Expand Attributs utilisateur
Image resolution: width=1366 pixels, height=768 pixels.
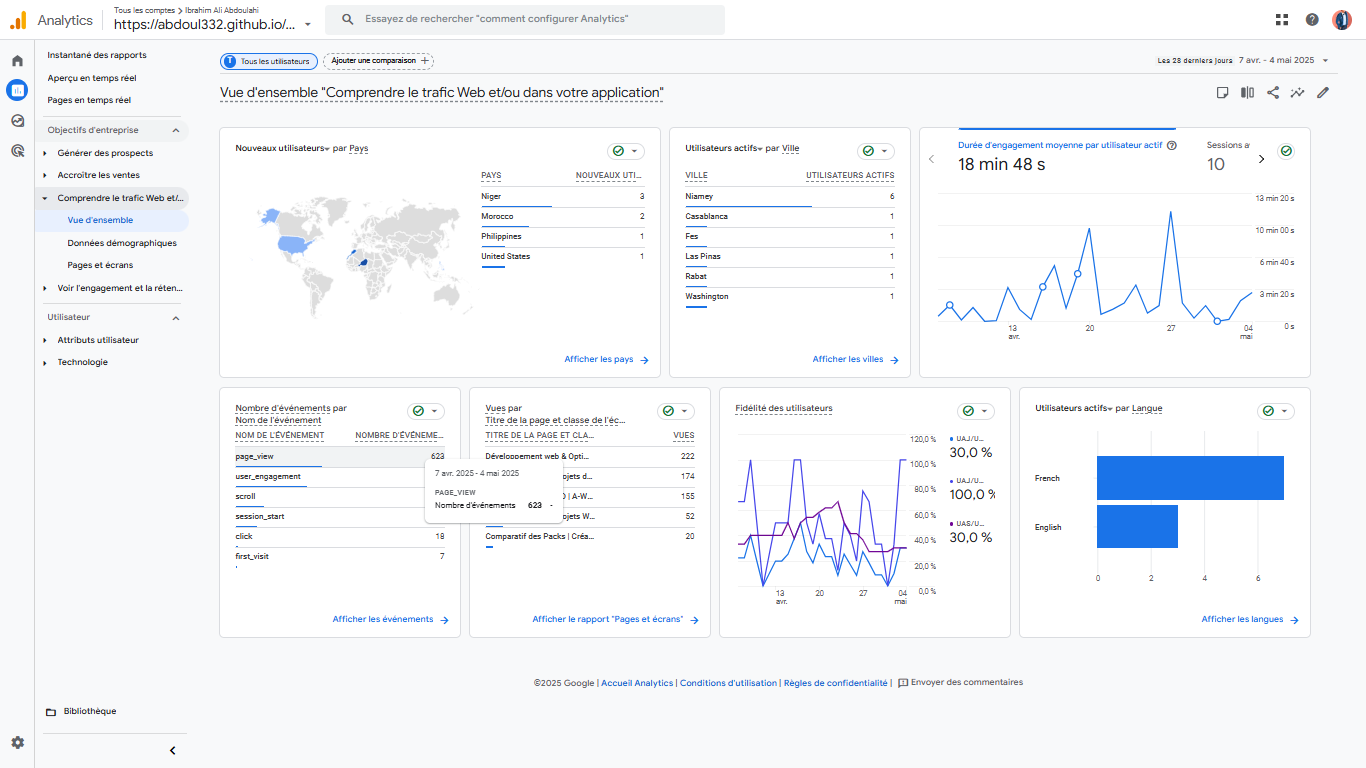coord(44,340)
